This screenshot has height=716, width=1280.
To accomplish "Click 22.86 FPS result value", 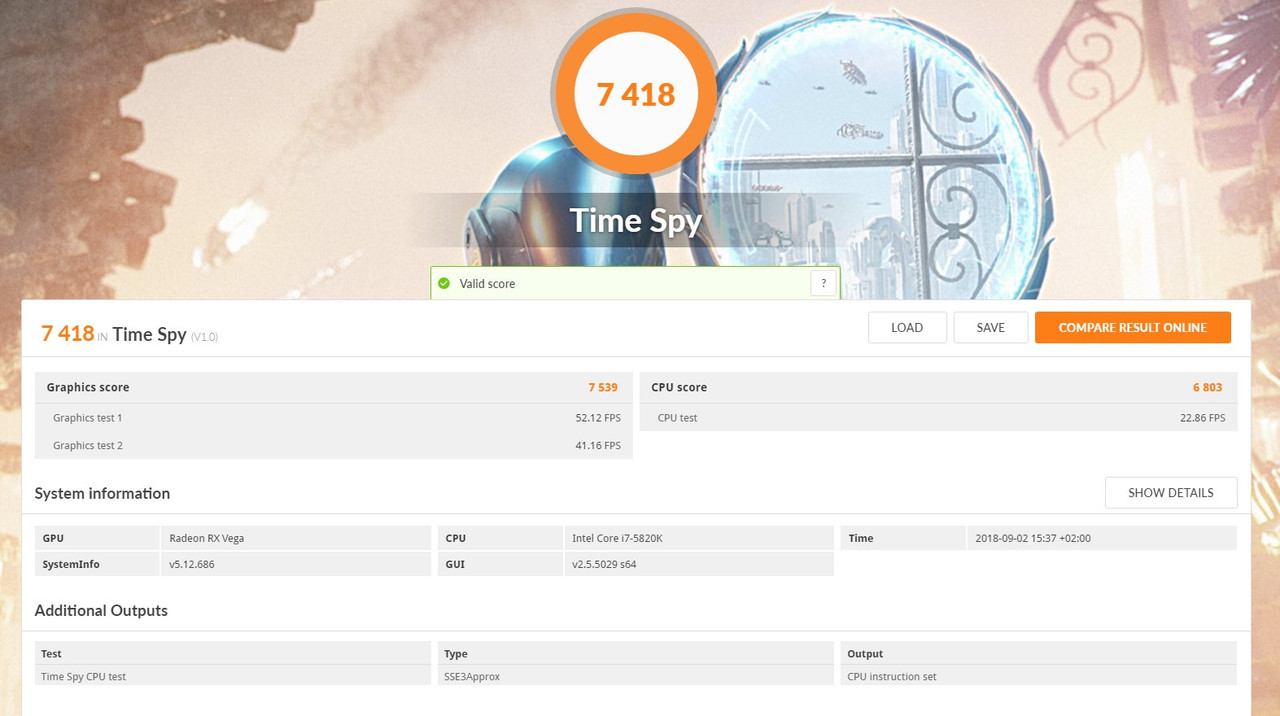I will click(x=1202, y=418).
